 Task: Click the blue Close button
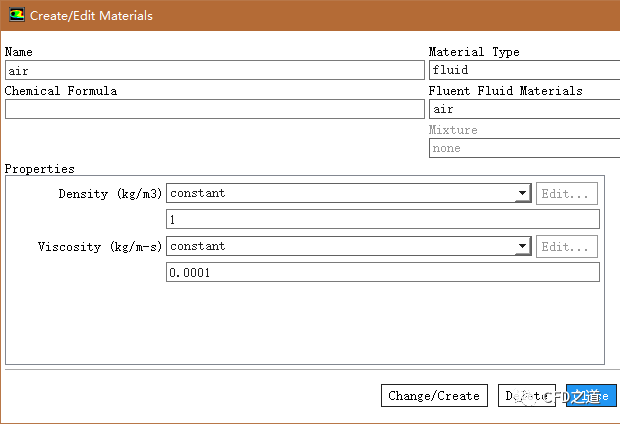tap(592, 396)
